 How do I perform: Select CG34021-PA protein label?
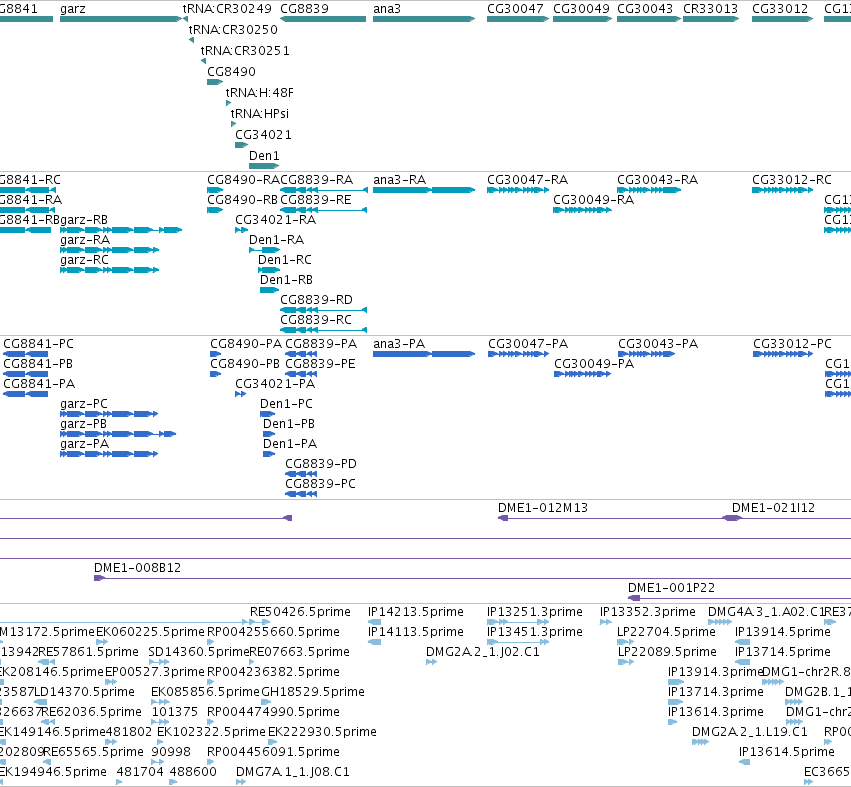[275, 384]
